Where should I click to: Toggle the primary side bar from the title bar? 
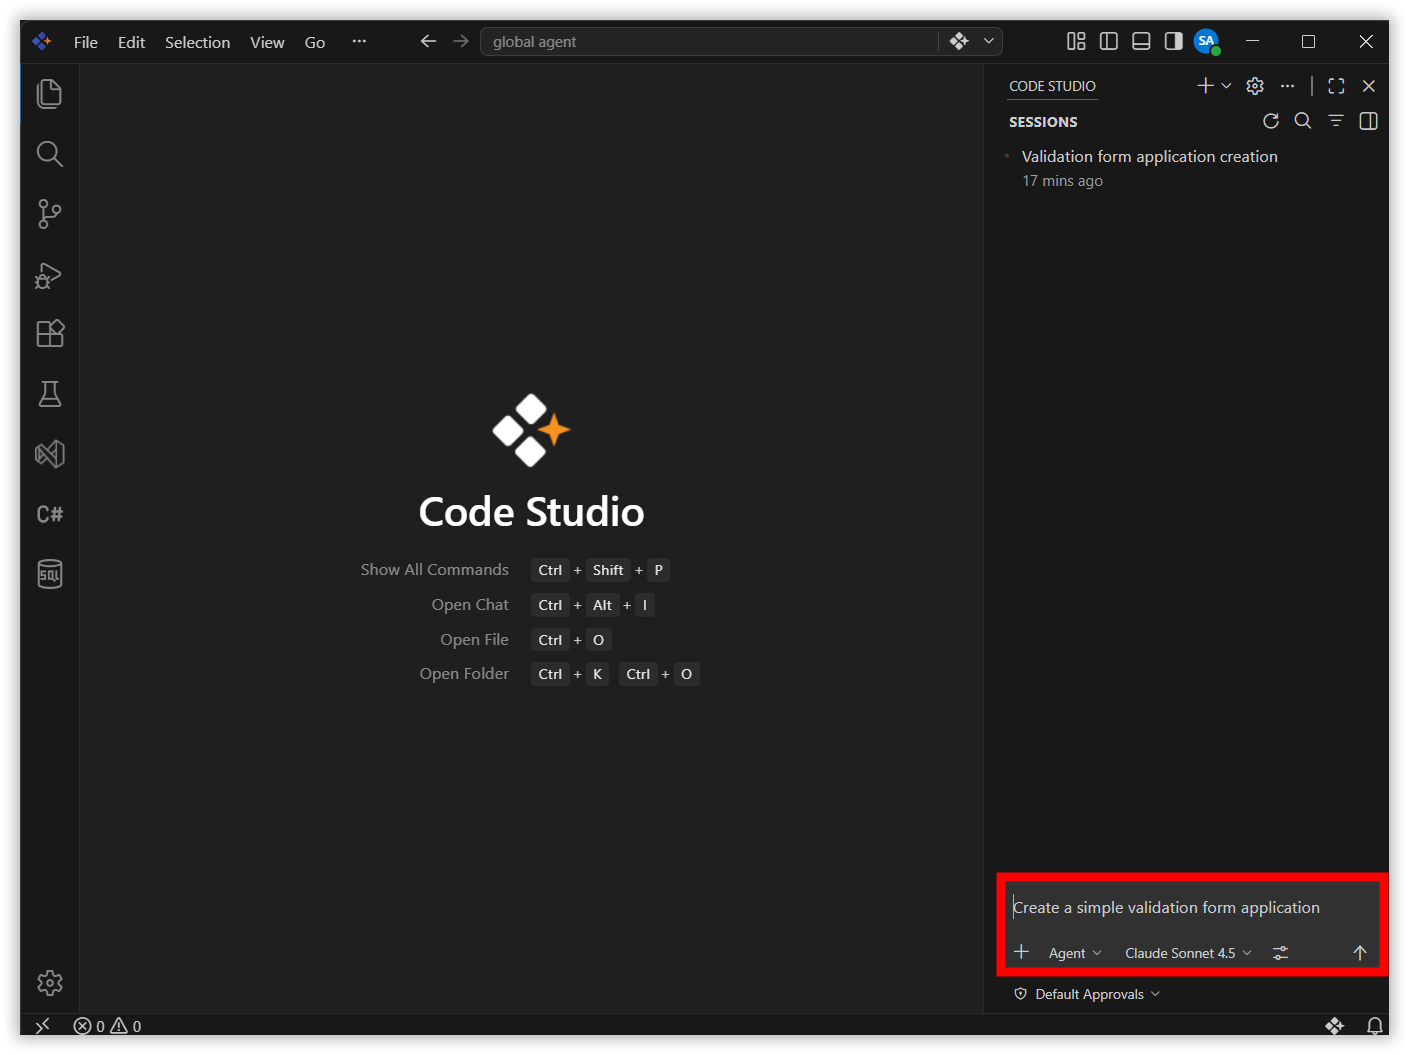pos(1109,41)
